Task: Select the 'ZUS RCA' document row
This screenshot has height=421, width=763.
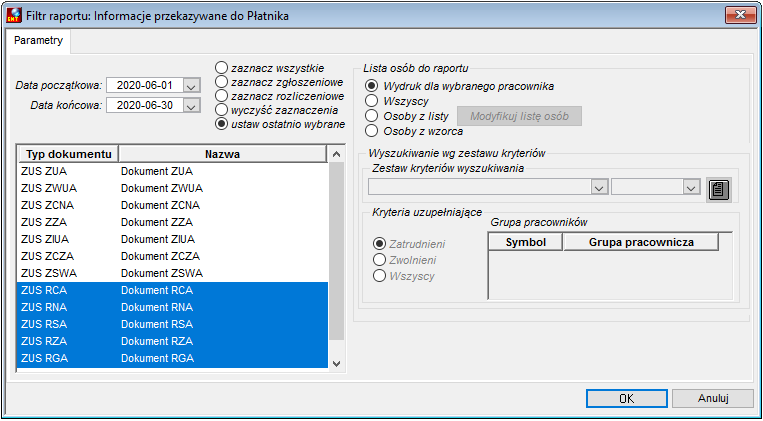Action: (173, 291)
